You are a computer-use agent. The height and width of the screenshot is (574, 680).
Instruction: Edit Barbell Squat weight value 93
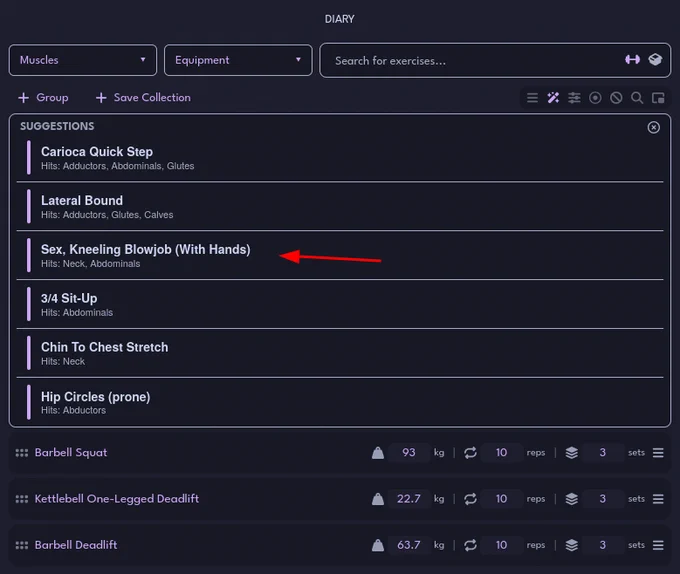pyautogui.click(x=409, y=453)
